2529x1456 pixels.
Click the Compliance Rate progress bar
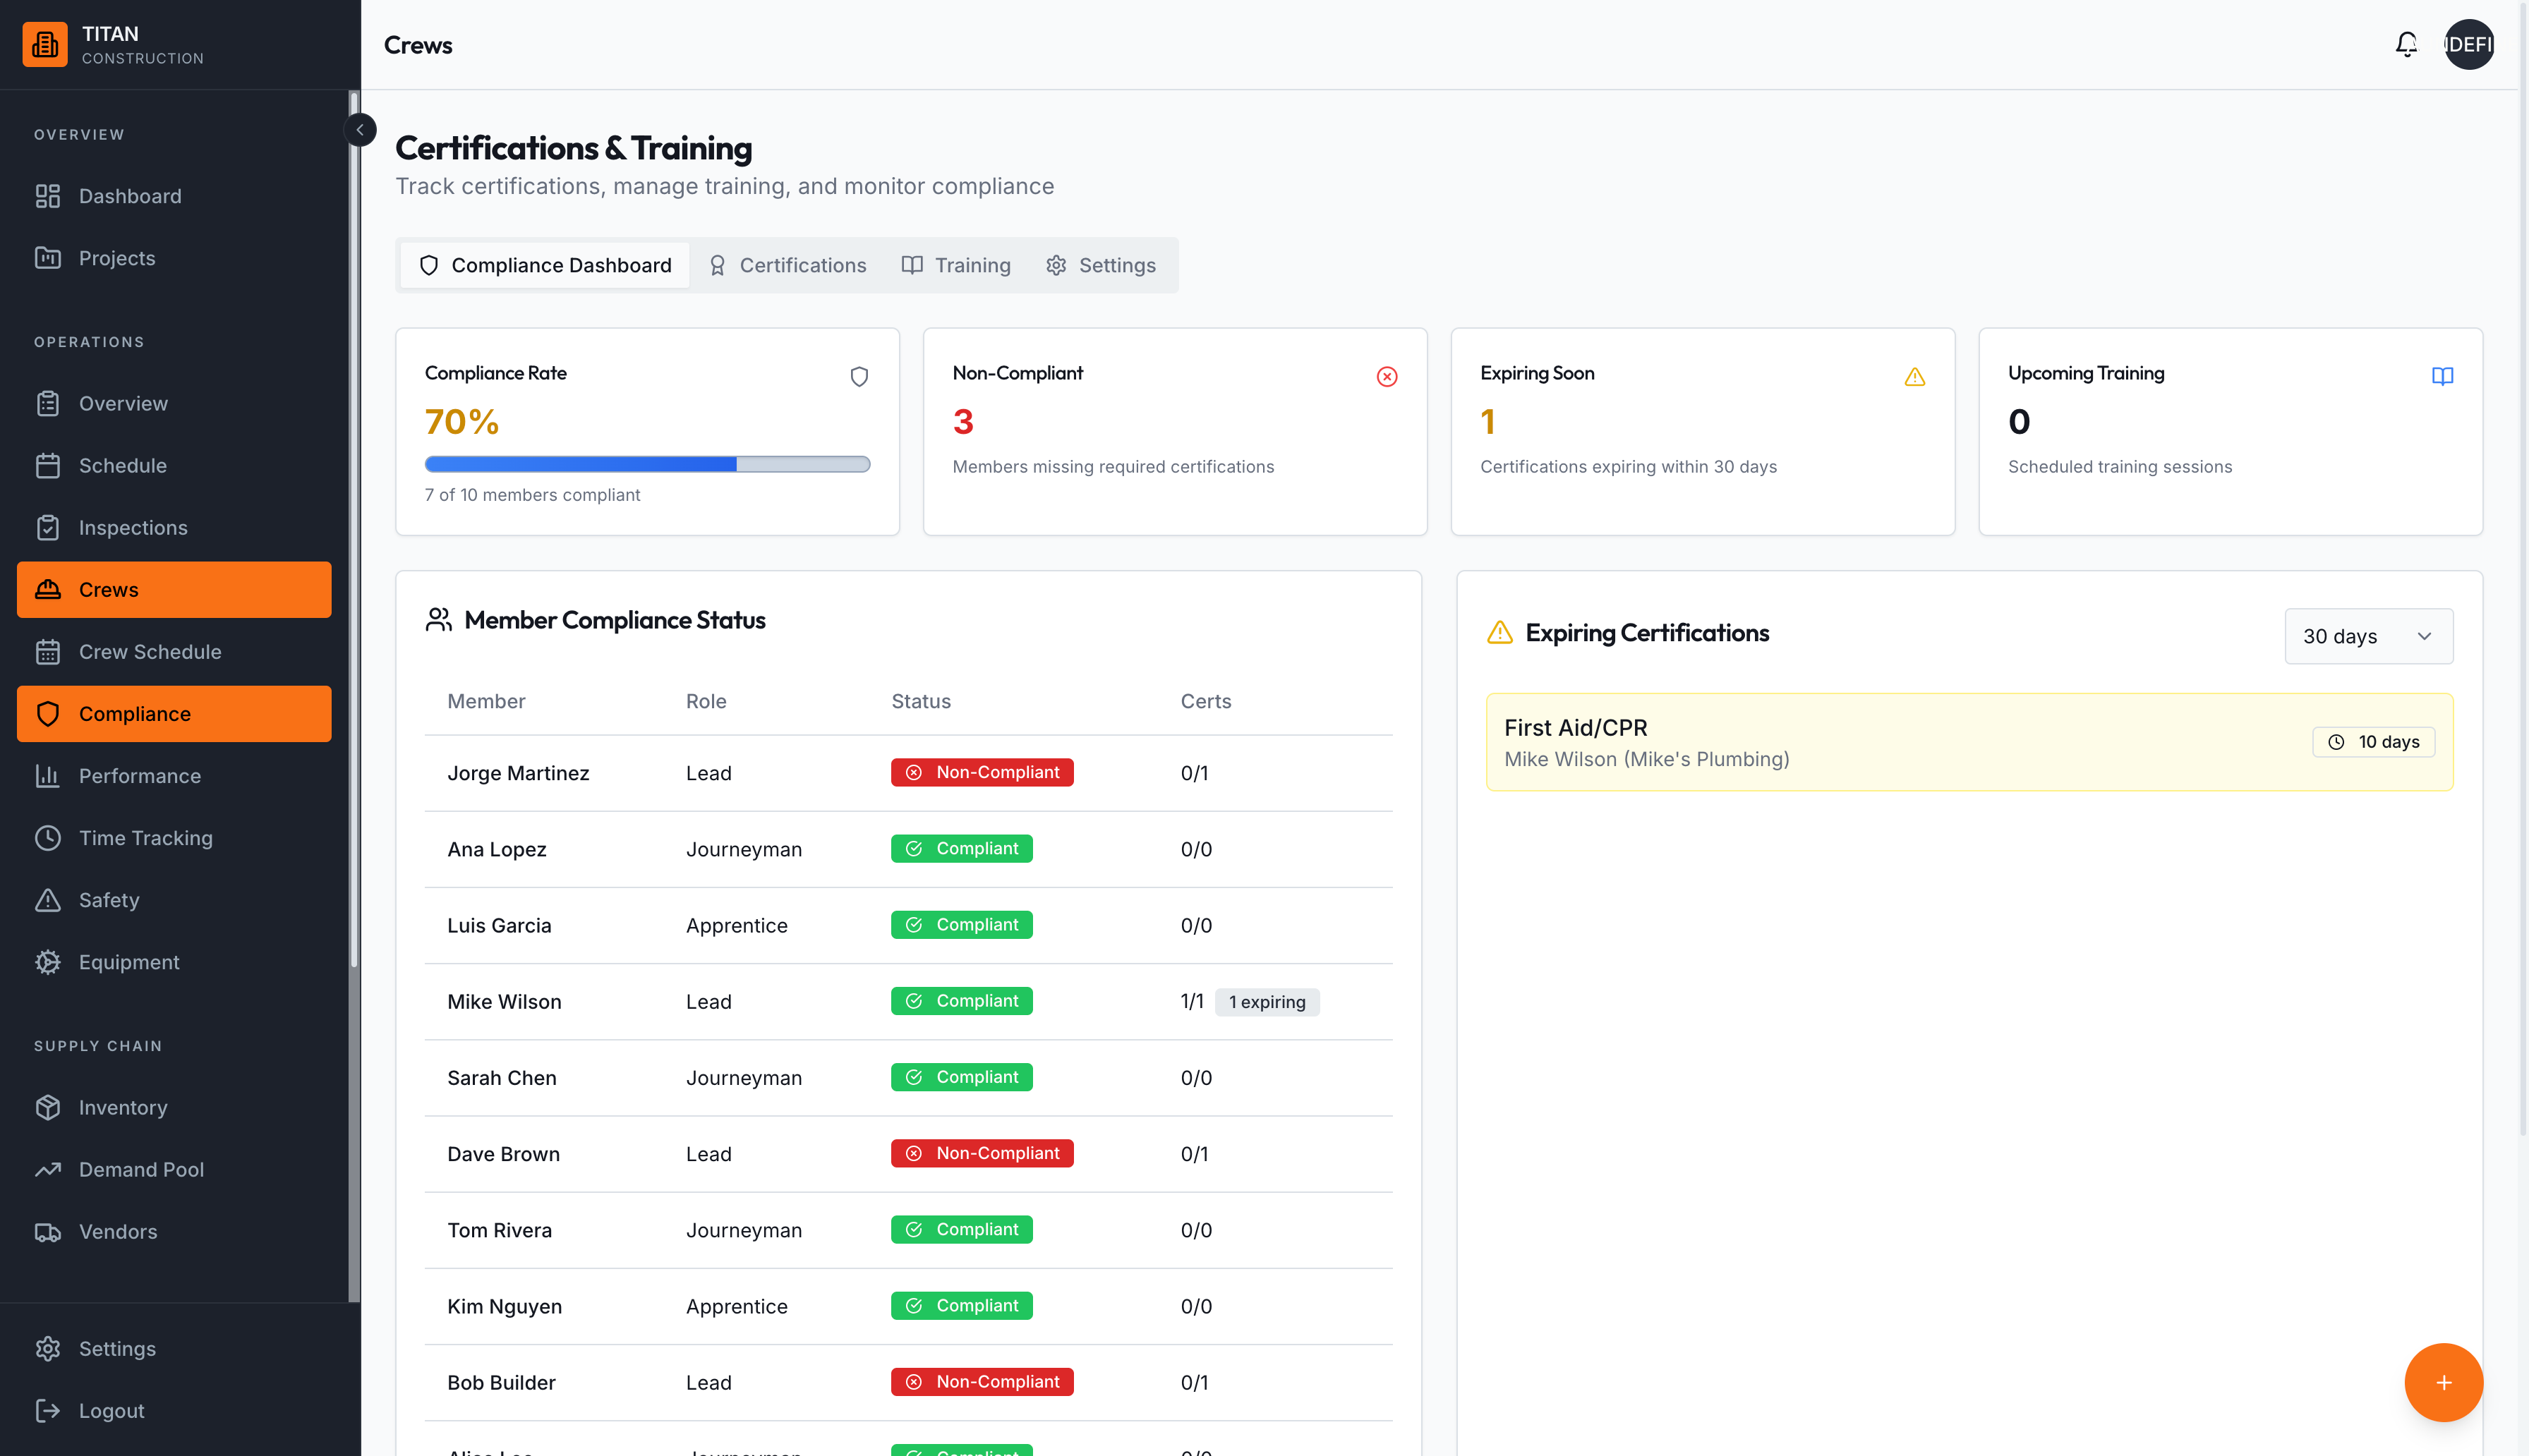pos(647,464)
